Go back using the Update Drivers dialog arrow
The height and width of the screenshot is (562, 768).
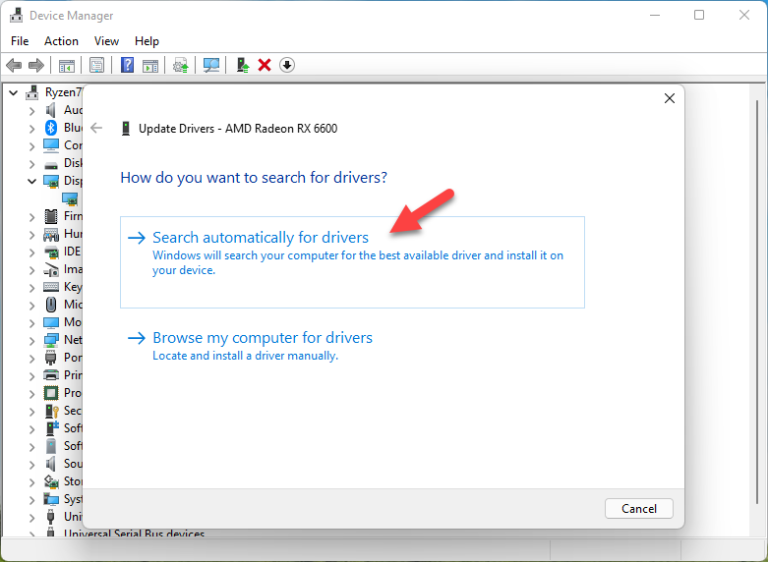coord(96,128)
